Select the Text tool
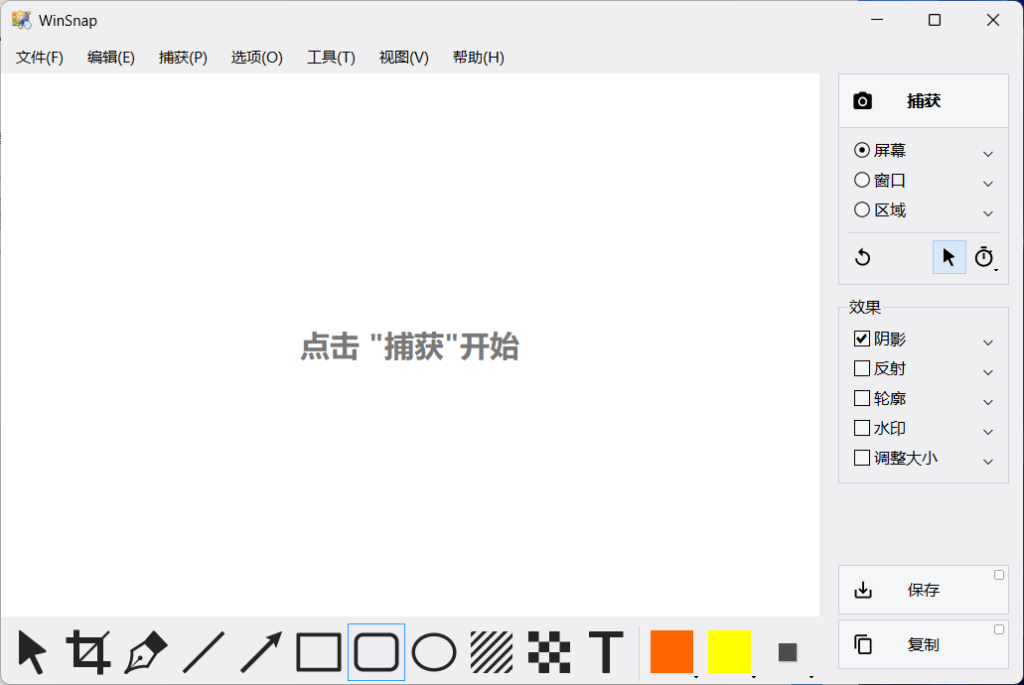The height and width of the screenshot is (685, 1024). (606, 652)
